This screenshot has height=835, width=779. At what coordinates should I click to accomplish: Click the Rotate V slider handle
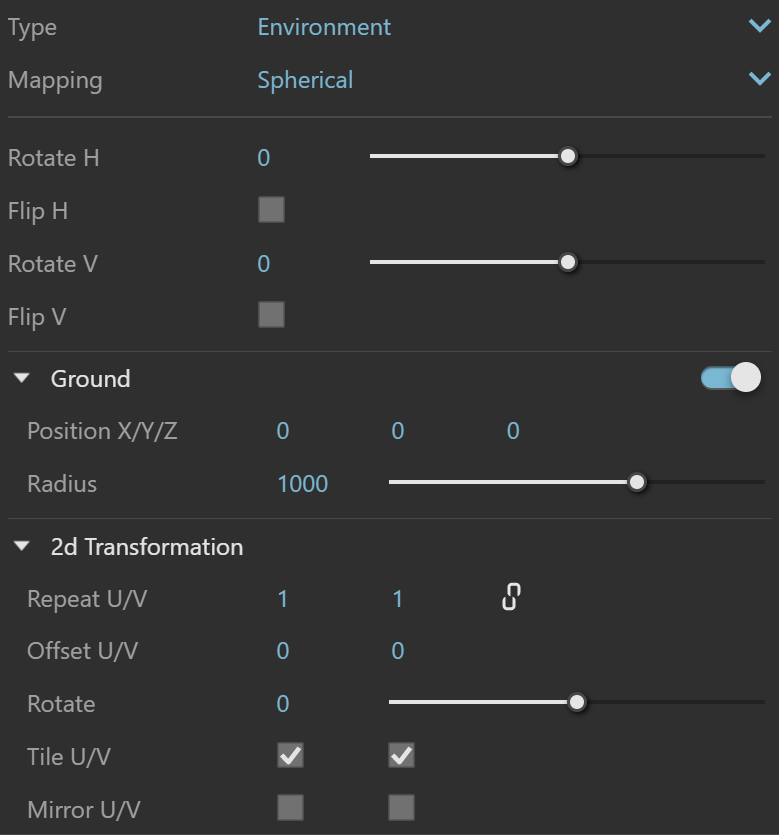pos(568,263)
